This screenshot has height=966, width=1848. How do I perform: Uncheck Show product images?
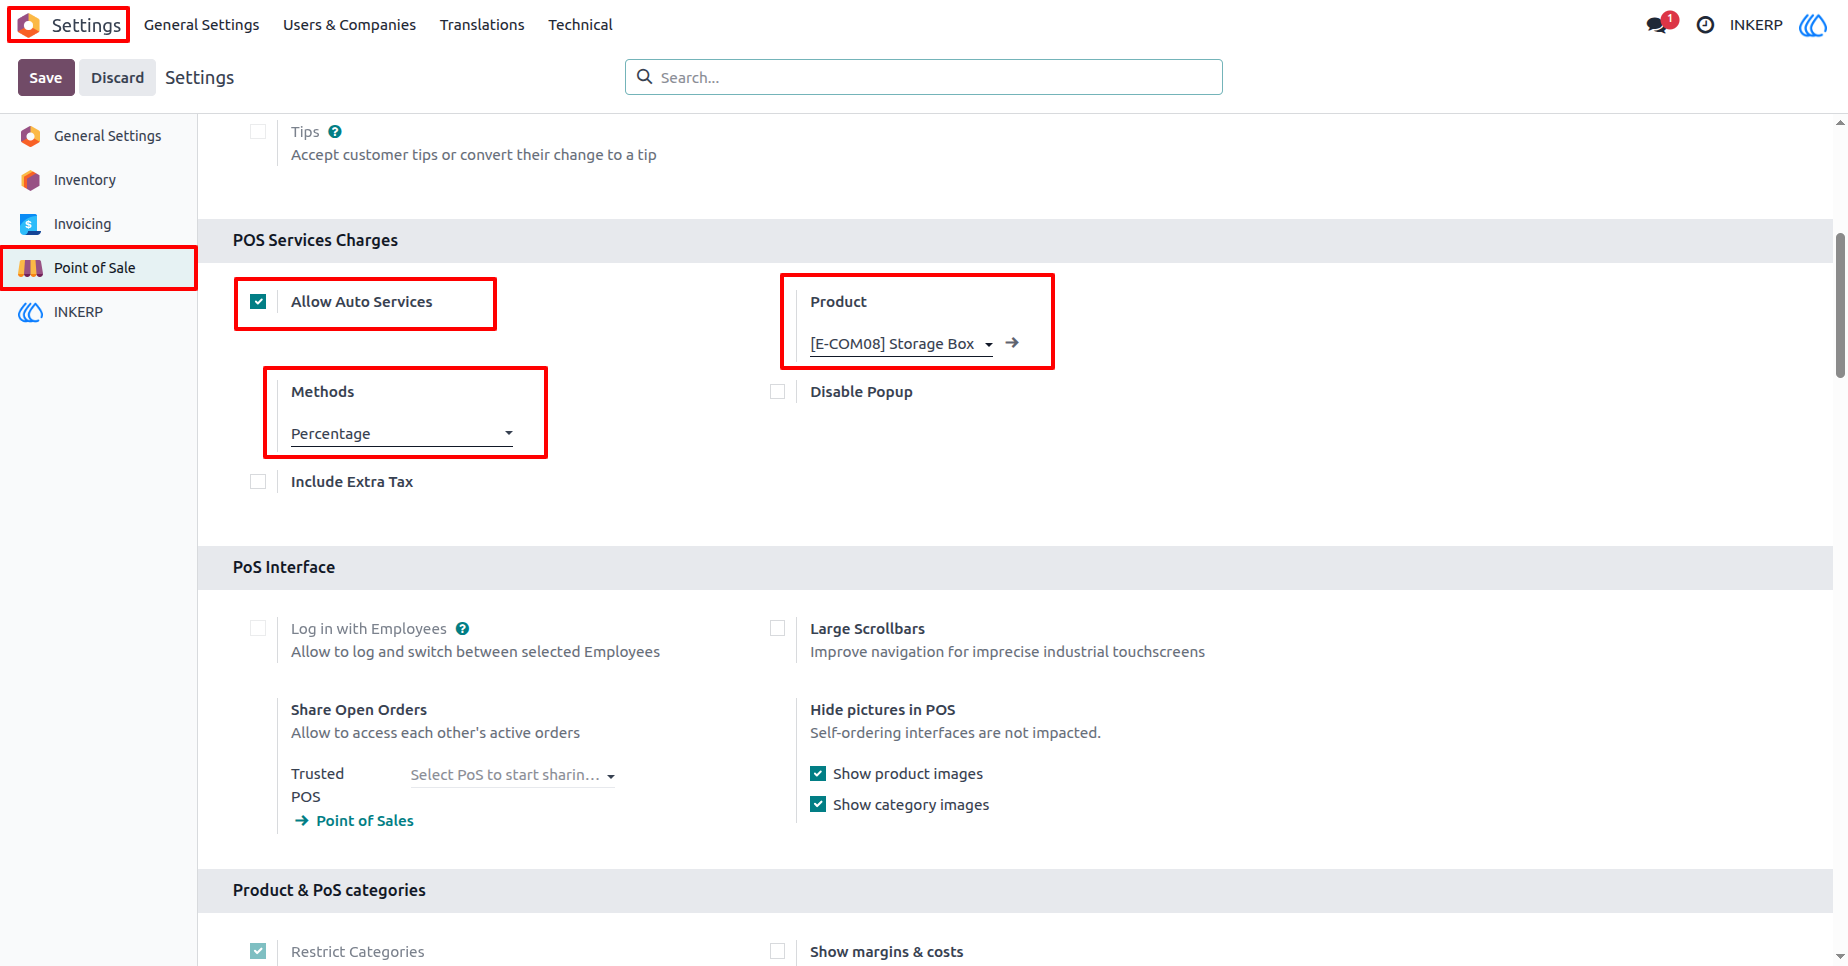pos(818,774)
